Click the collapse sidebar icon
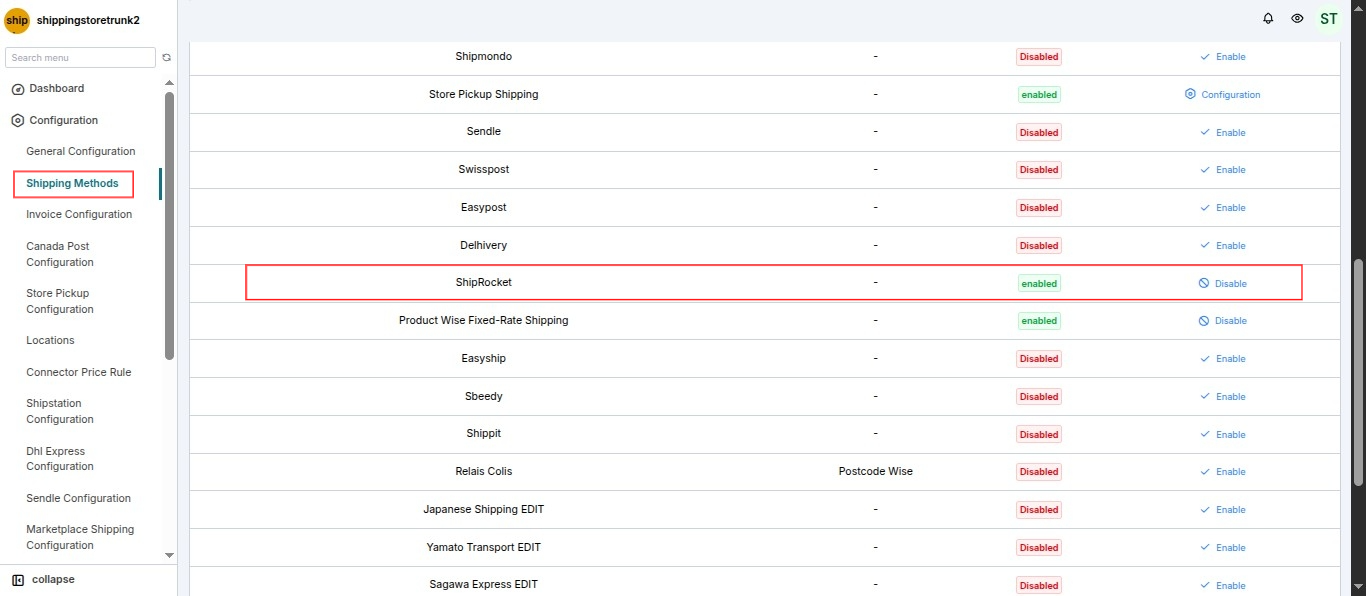The height and width of the screenshot is (596, 1366). tap(18, 580)
